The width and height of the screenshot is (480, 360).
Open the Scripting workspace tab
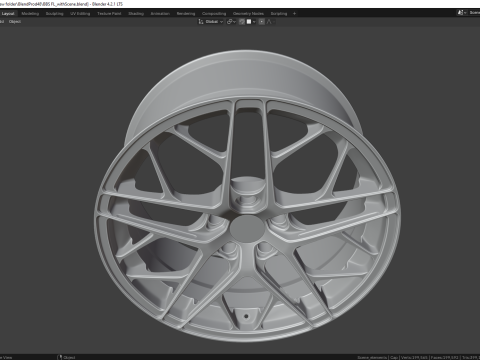279,14
